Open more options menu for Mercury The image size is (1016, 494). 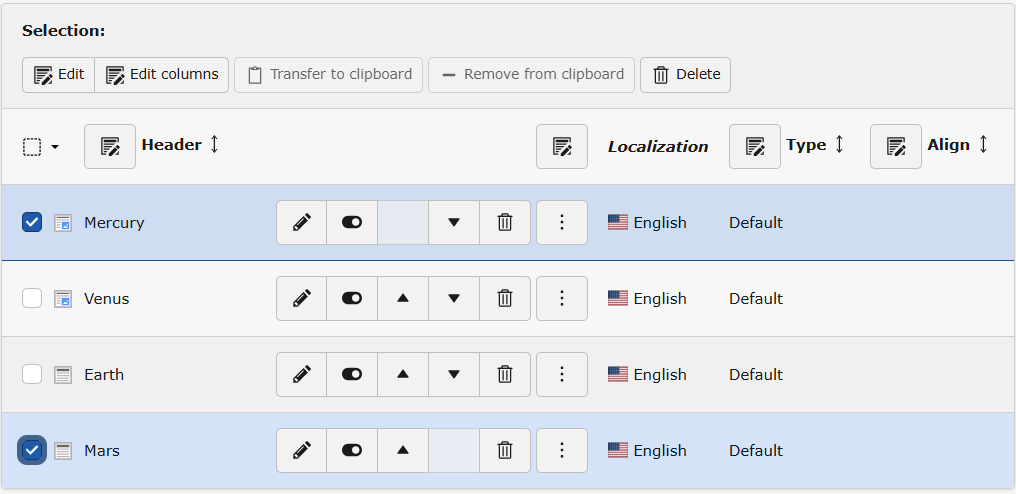click(x=562, y=222)
